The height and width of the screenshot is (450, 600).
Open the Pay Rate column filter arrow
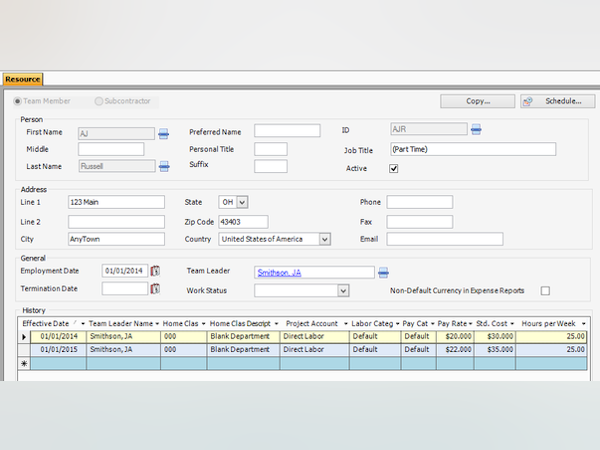point(470,324)
